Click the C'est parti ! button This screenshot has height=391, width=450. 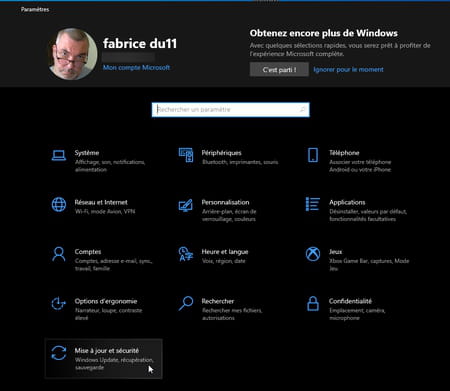coord(279,69)
